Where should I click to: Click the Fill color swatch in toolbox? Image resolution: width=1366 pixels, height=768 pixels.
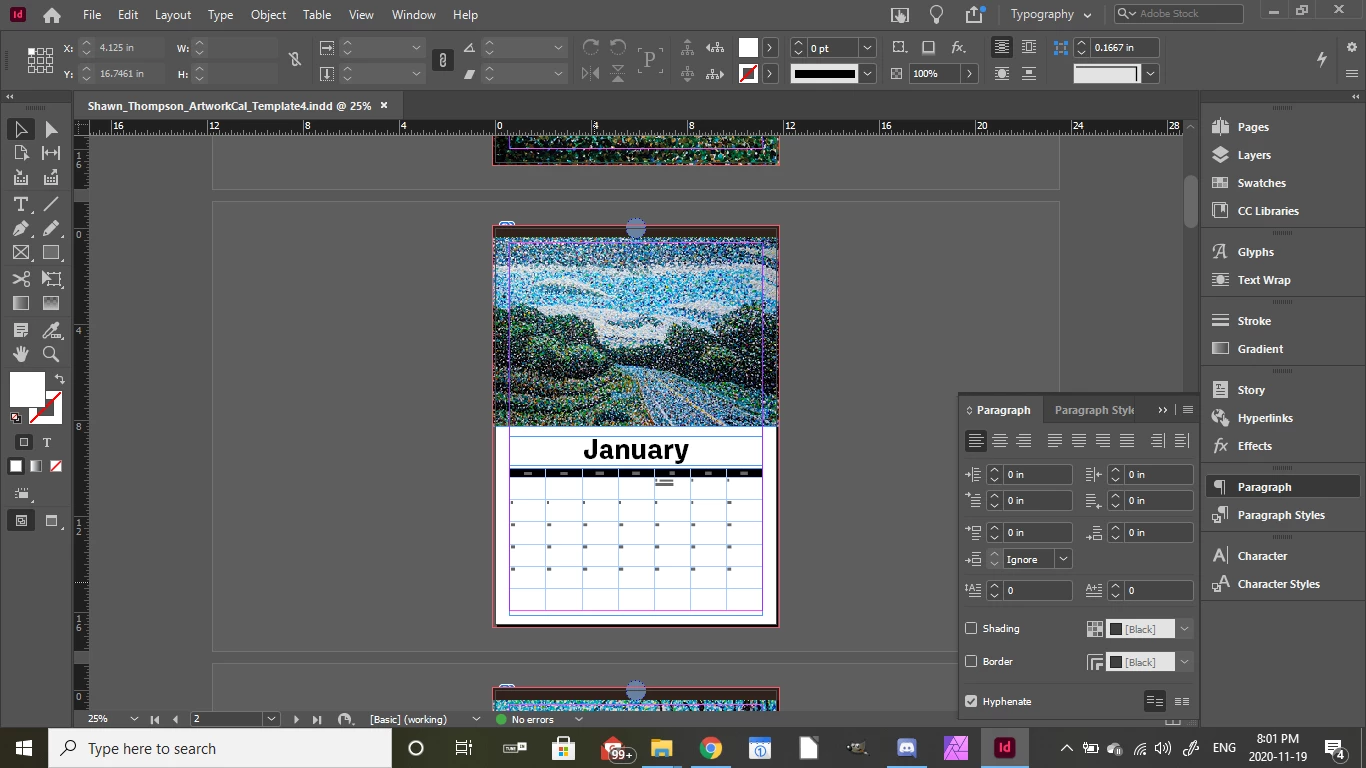[x=27, y=389]
